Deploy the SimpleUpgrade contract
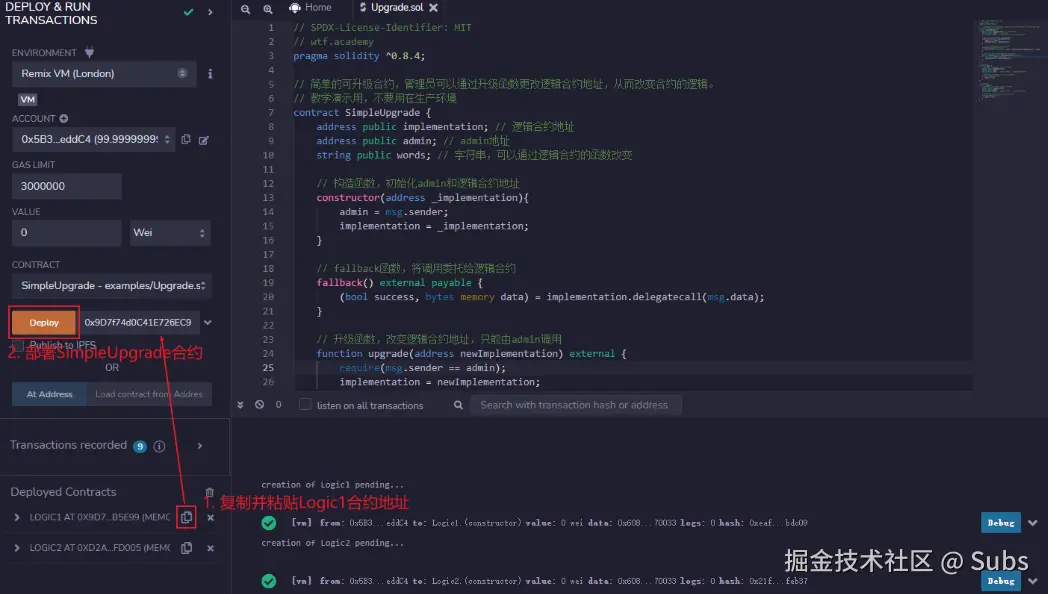 click(44, 322)
